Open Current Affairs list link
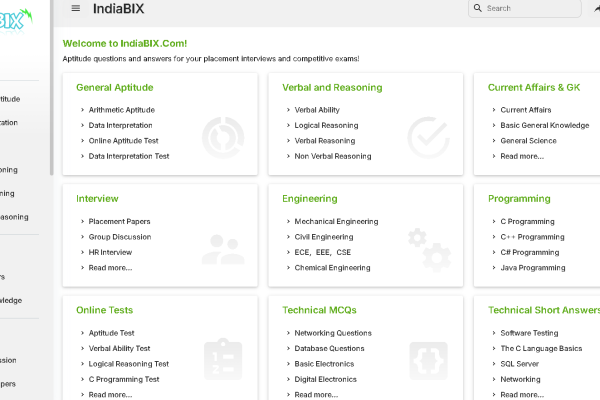Viewport: 600px width, 400px height. pos(526,110)
